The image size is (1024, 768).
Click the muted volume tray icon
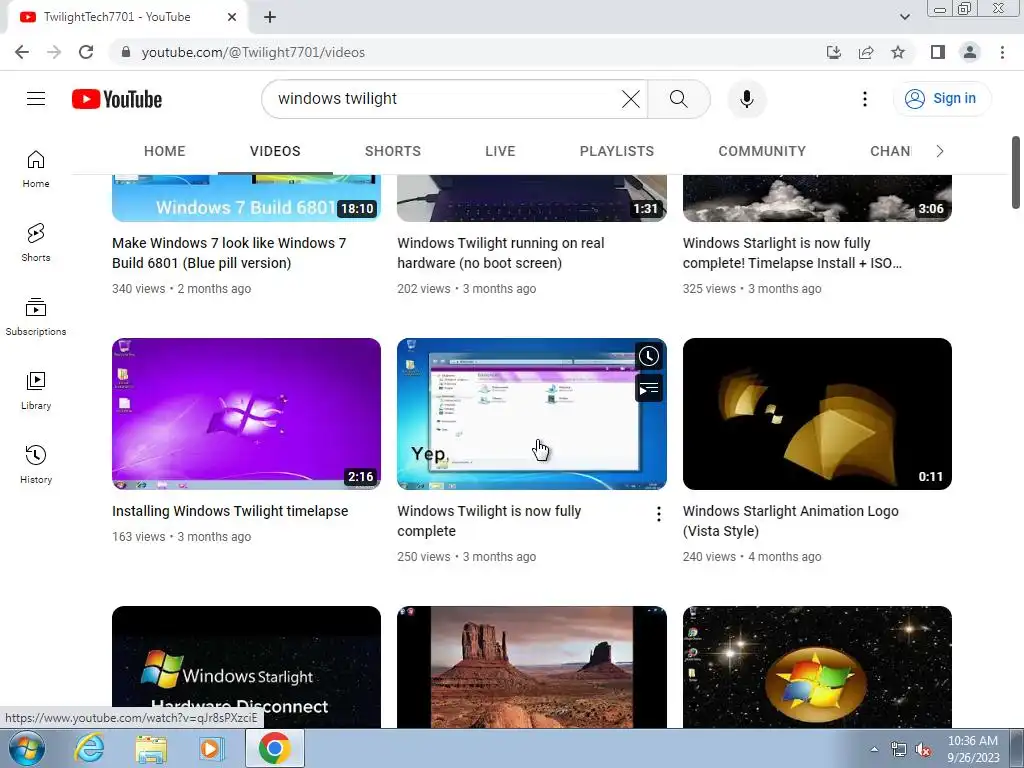(923, 749)
